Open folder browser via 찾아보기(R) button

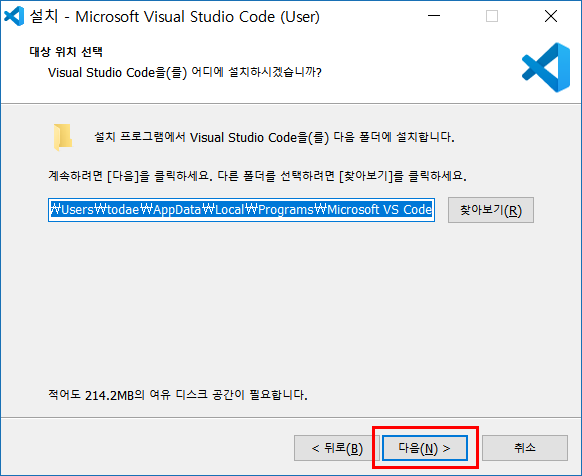(491, 210)
